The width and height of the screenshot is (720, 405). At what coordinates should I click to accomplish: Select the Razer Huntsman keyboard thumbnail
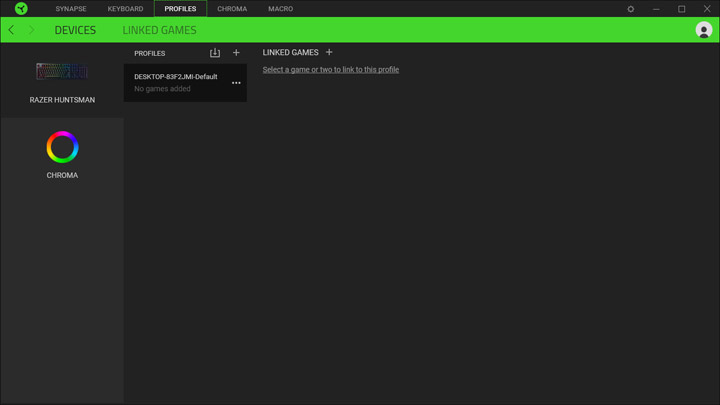62,71
